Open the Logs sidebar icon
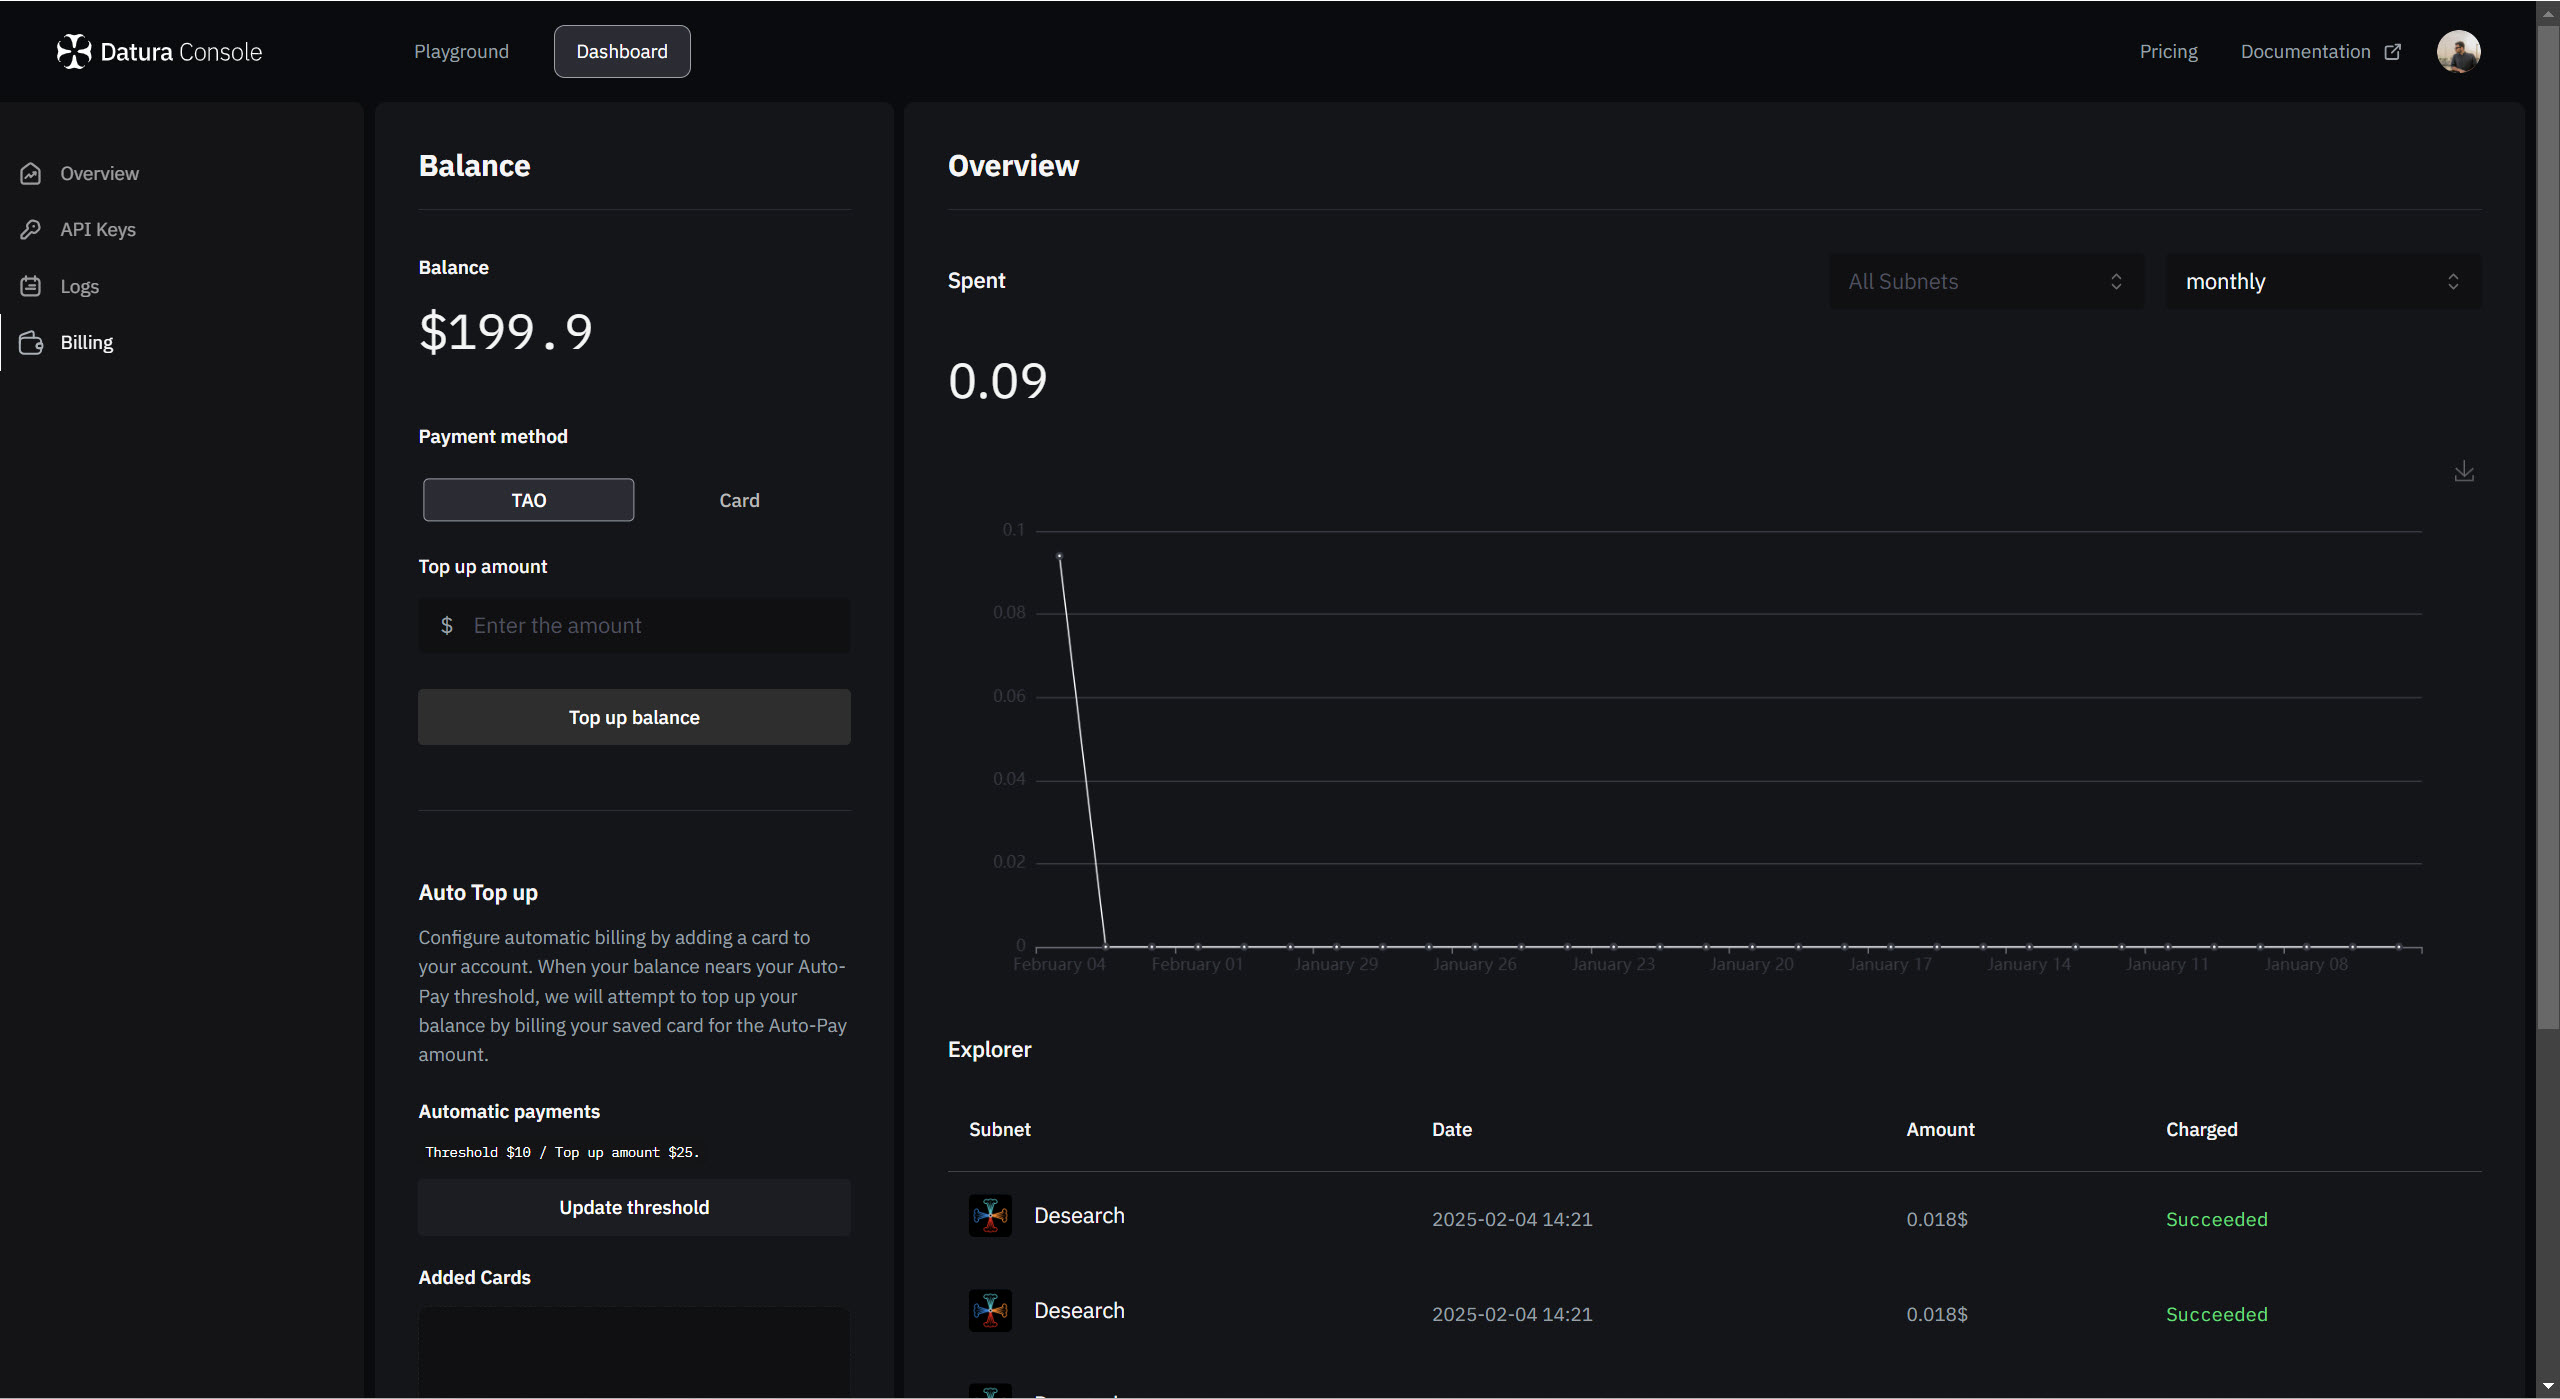Viewport: 2560px width, 1399px height. point(31,286)
